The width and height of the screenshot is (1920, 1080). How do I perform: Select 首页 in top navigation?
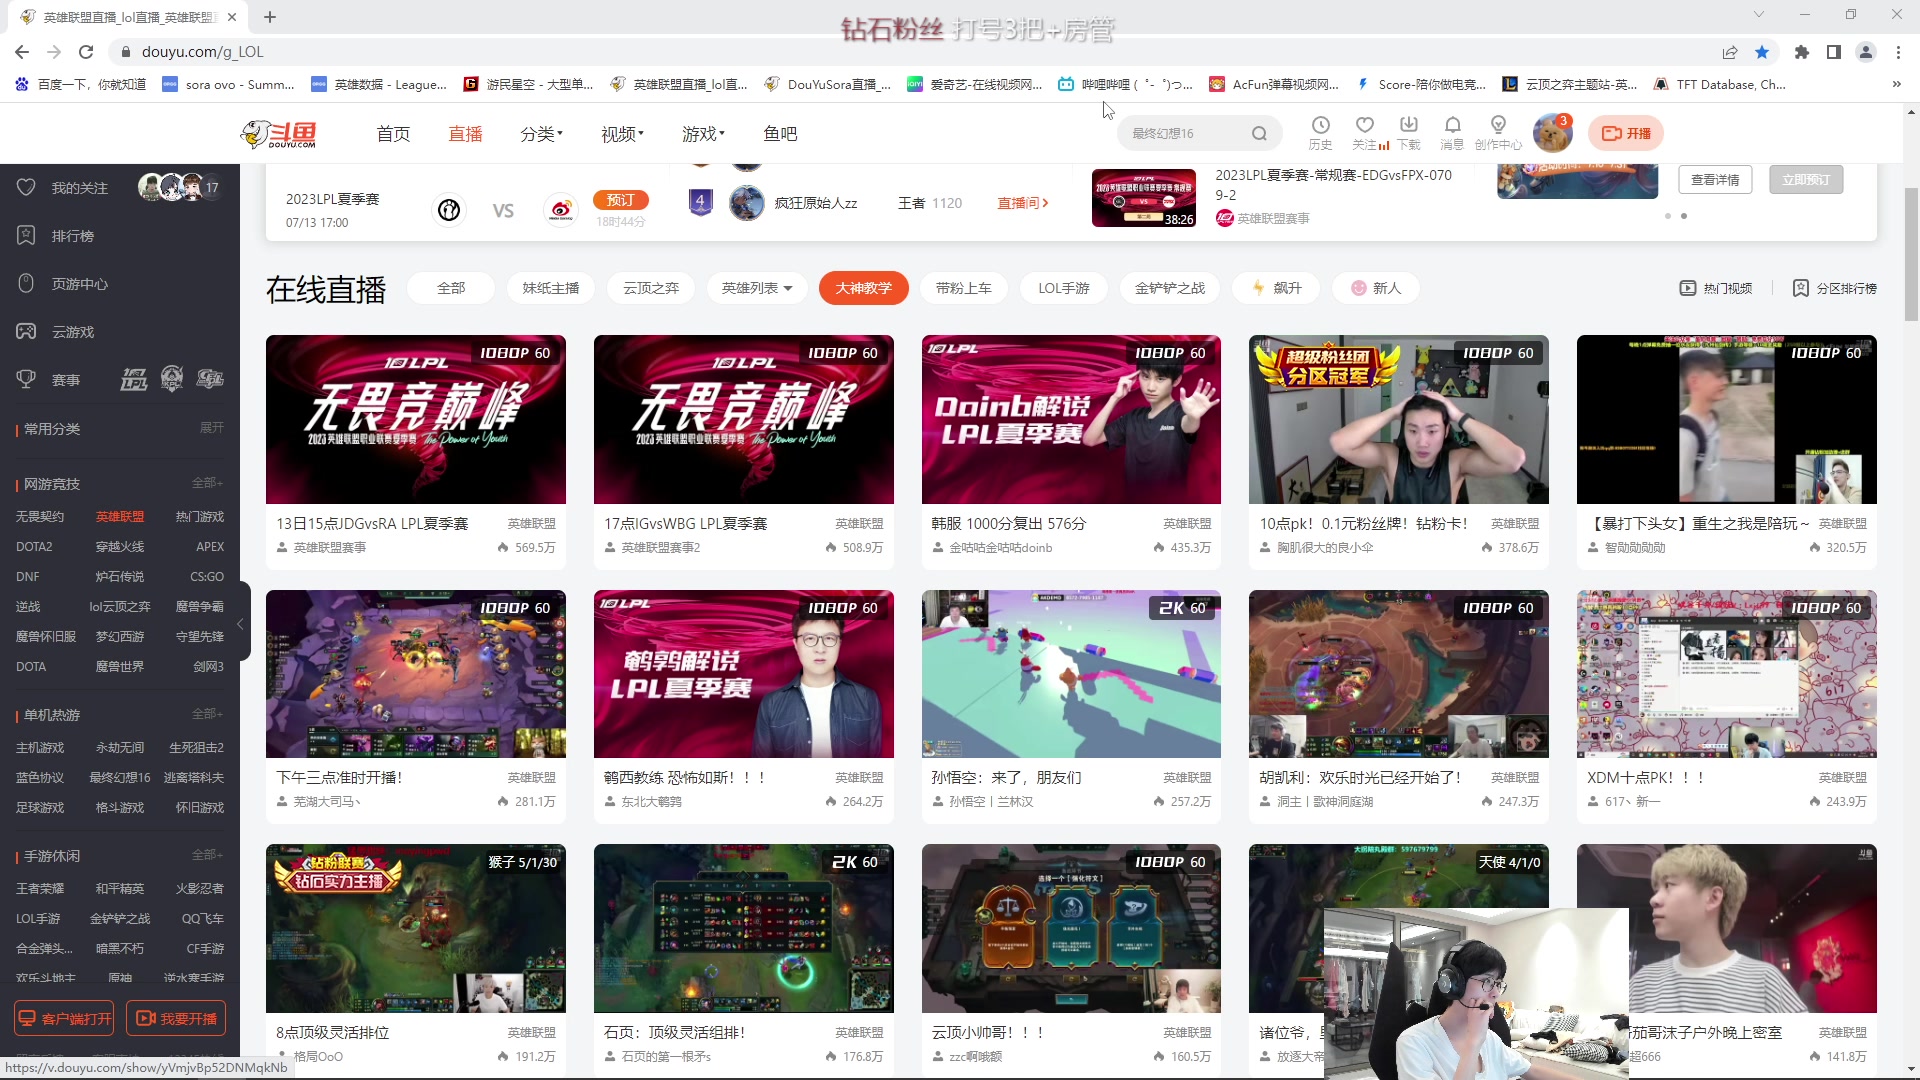pyautogui.click(x=393, y=134)
